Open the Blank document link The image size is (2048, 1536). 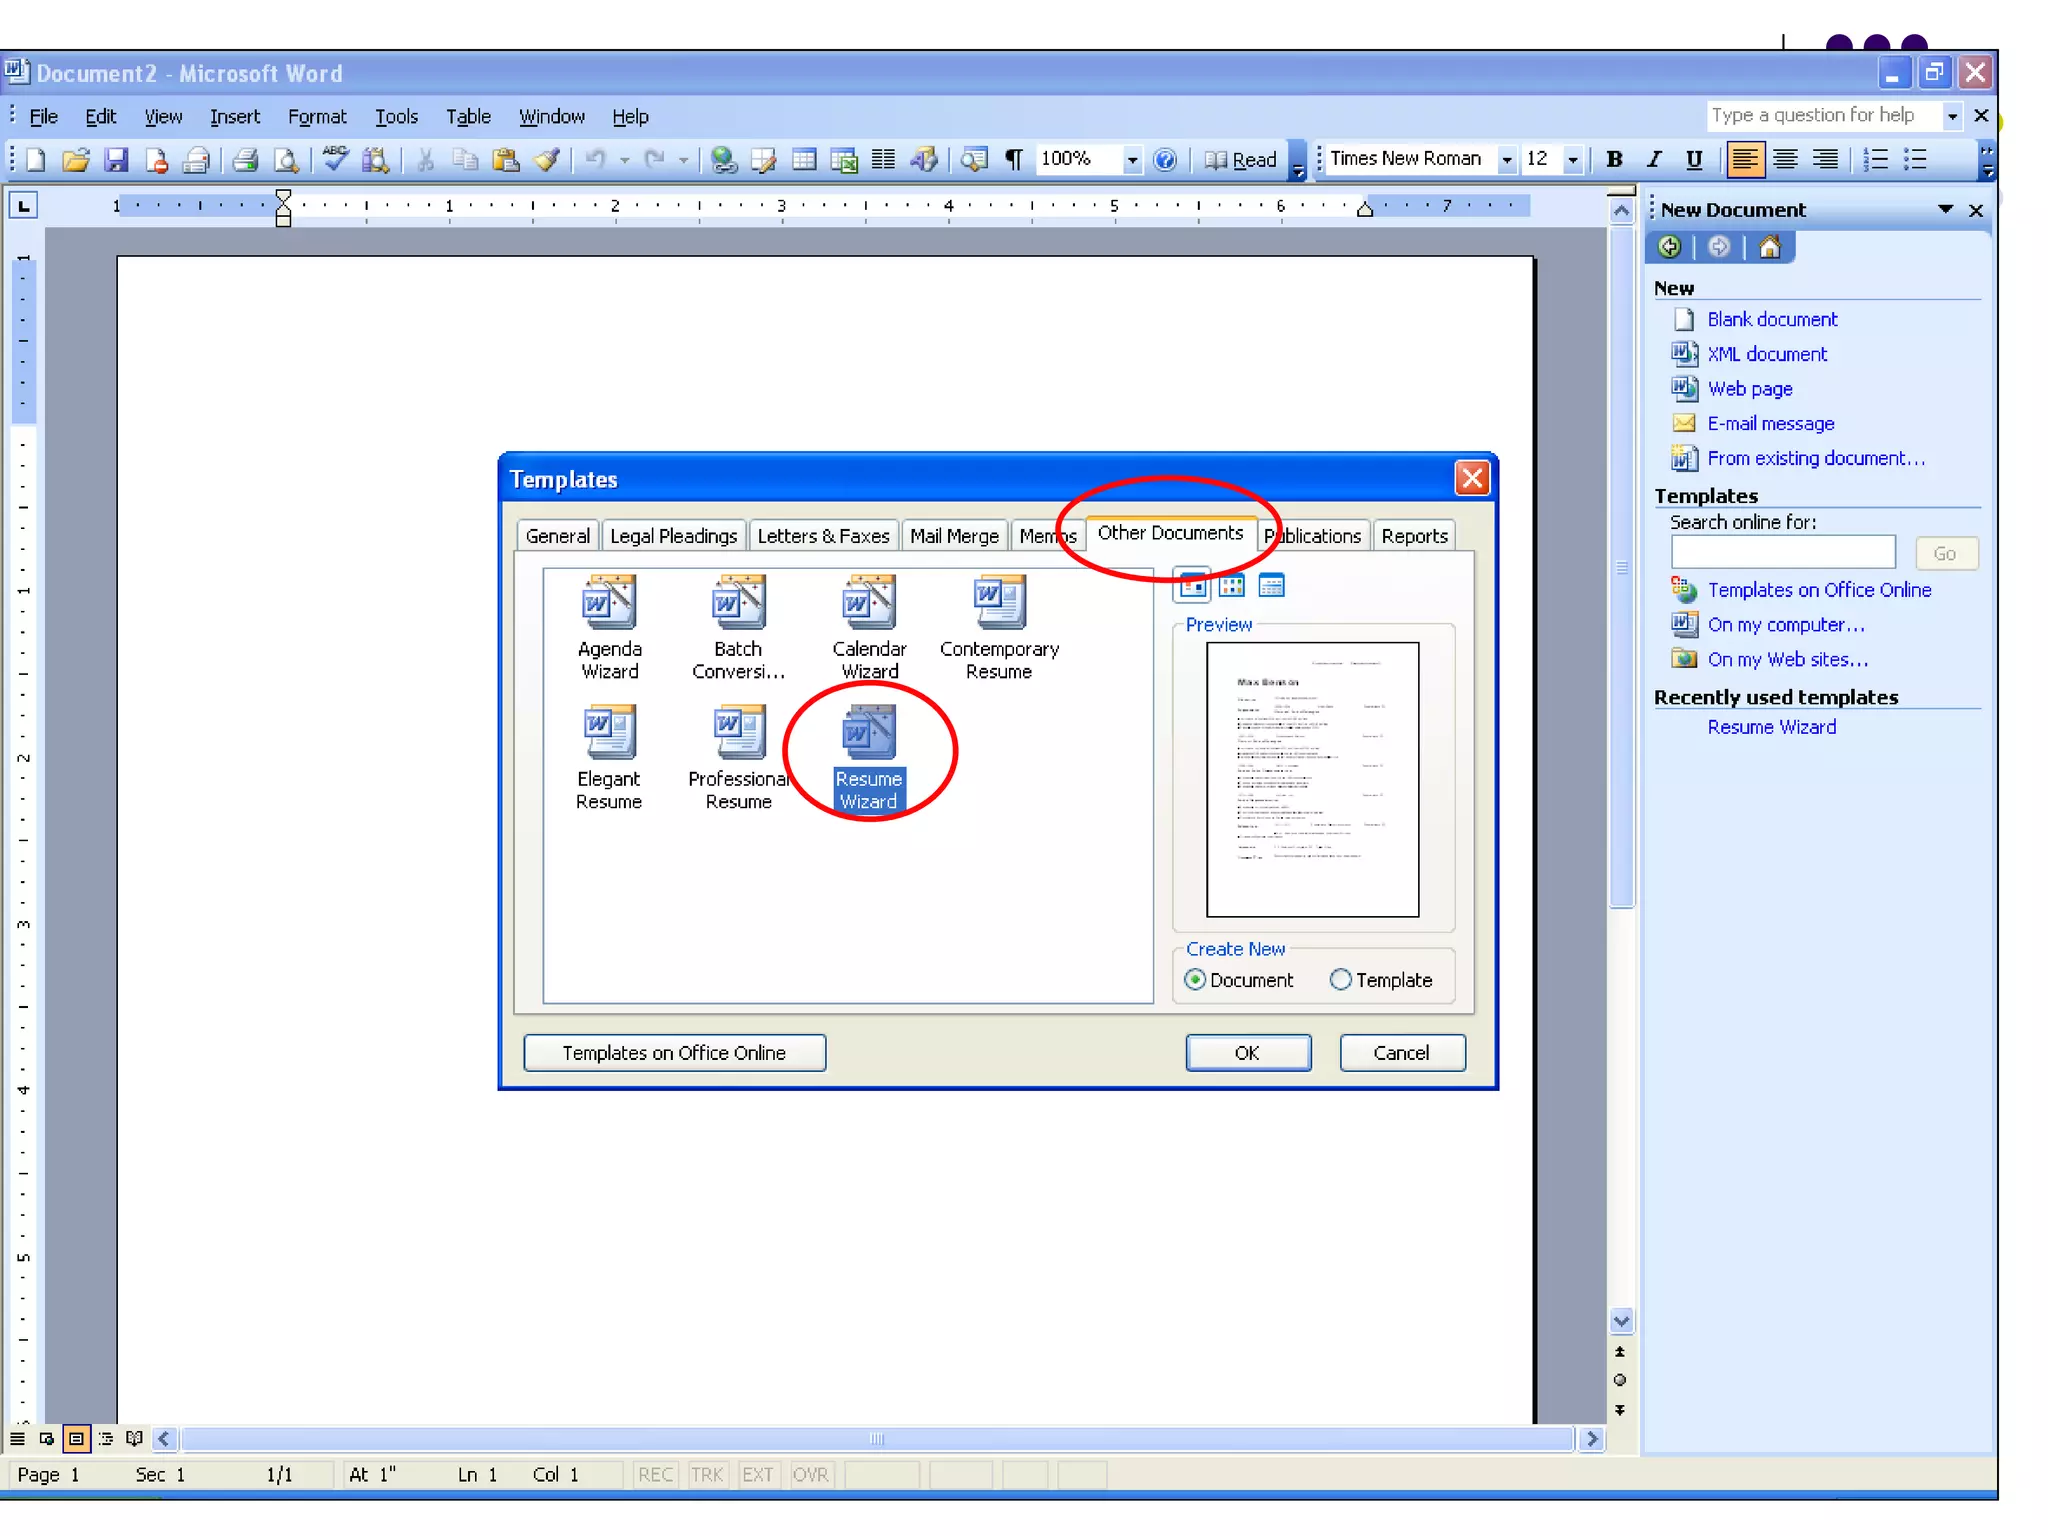tap(1771, 319)
